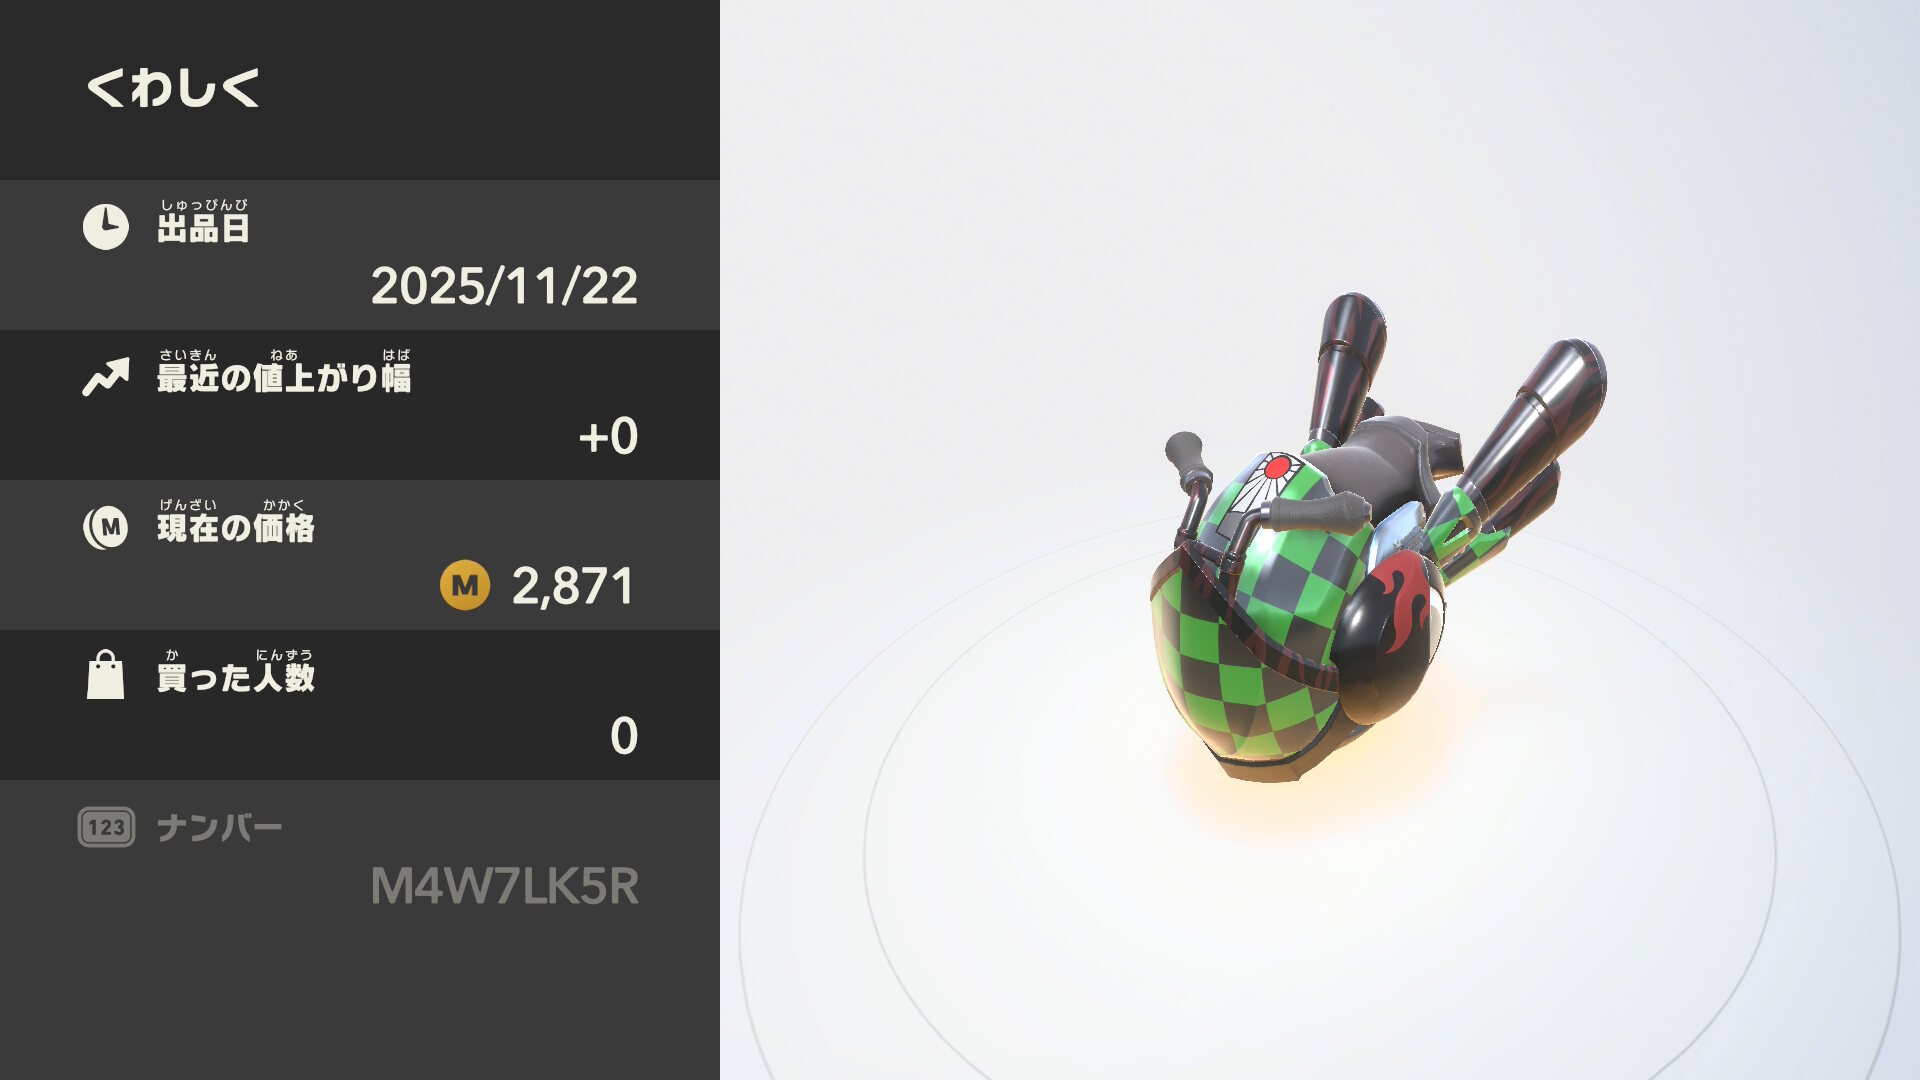Click the clock icon beside 出品日
The image size is (1920, 1080).
coord(105,227)
